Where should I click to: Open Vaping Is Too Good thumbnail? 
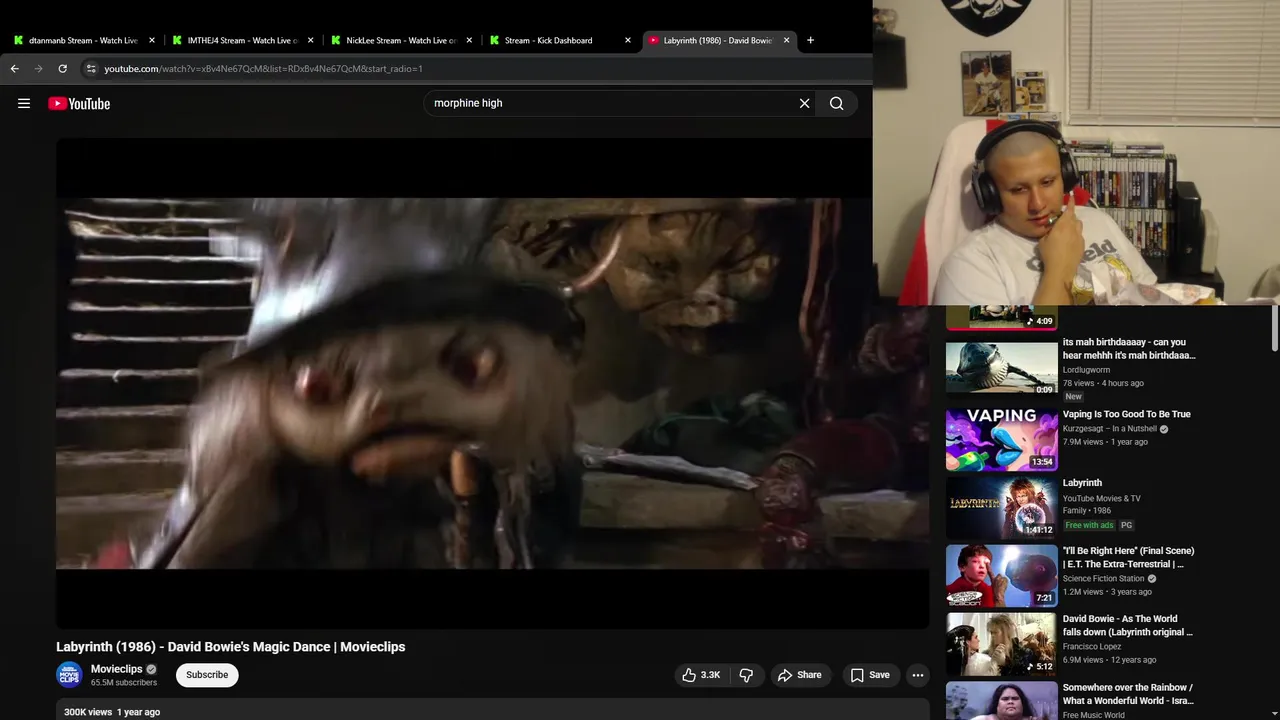coord(1001,439)
